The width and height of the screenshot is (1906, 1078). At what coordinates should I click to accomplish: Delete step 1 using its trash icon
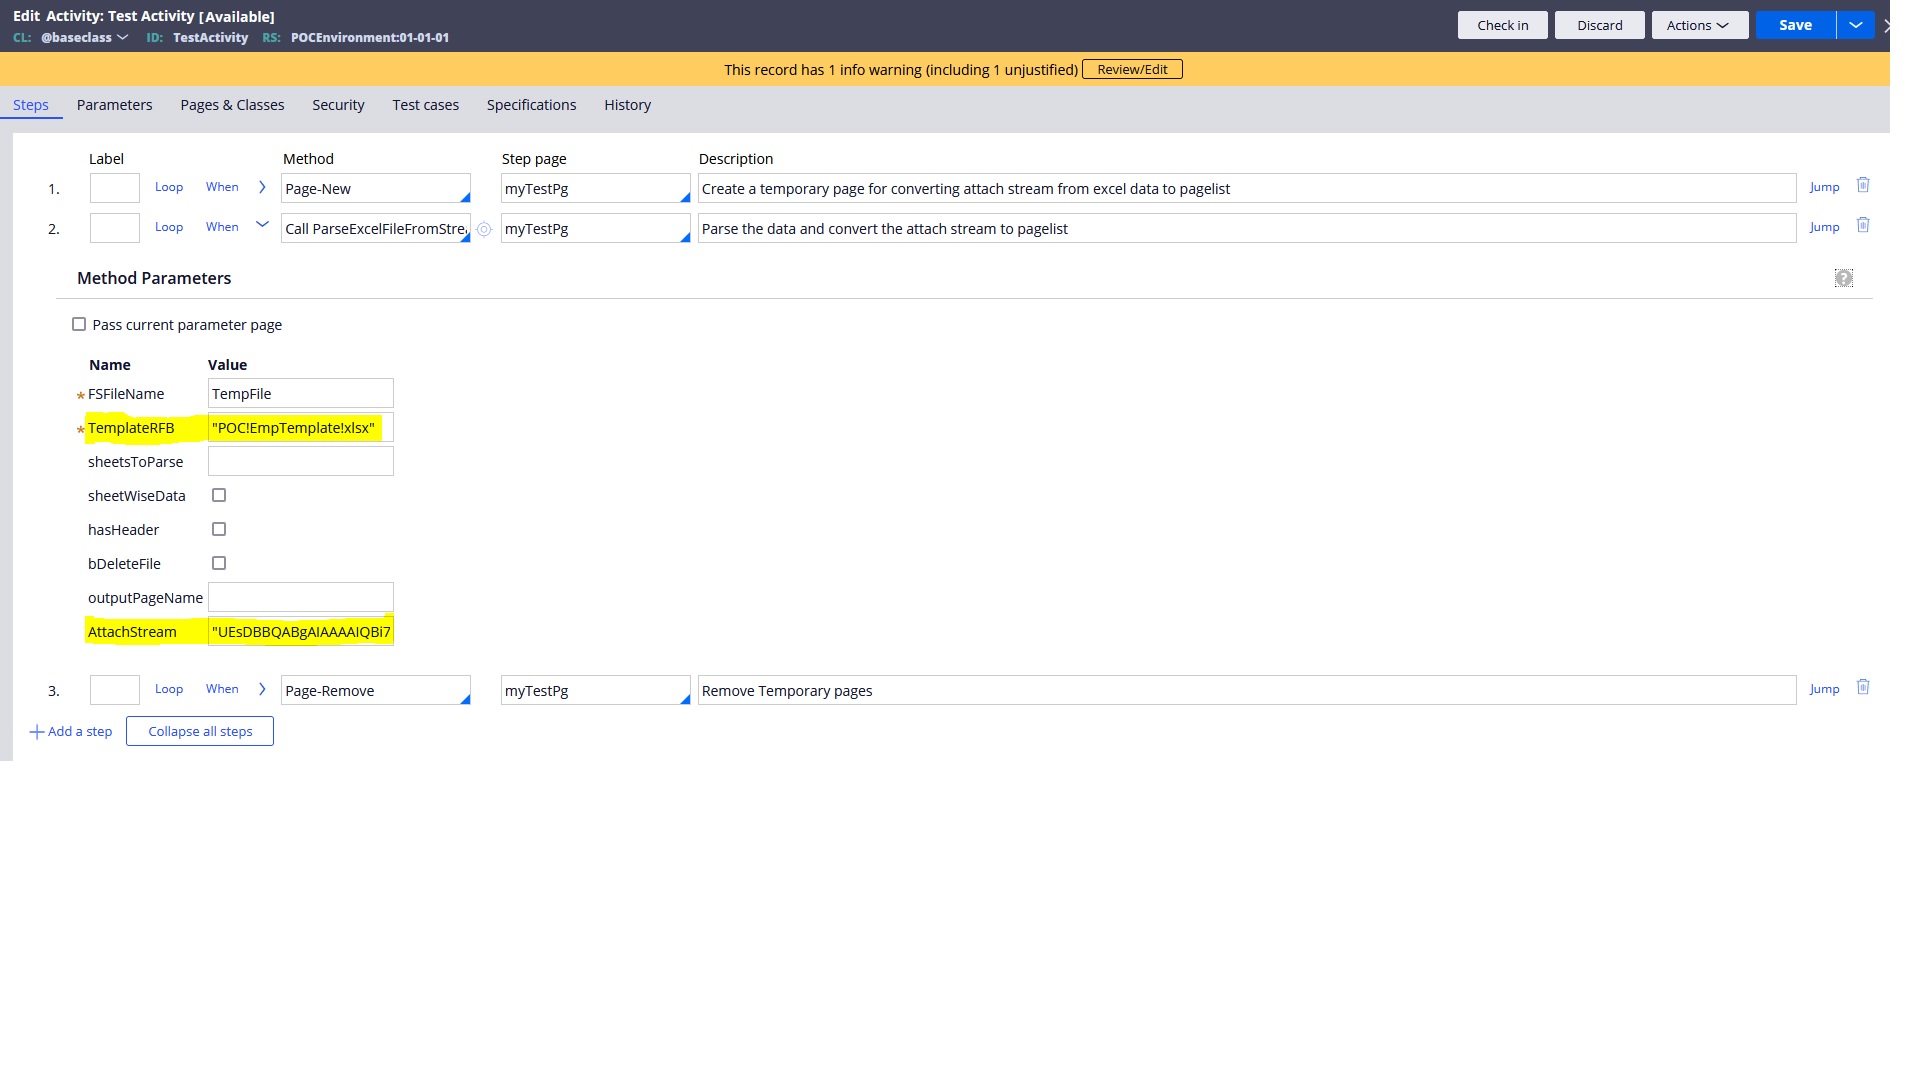coord(1863,185)
